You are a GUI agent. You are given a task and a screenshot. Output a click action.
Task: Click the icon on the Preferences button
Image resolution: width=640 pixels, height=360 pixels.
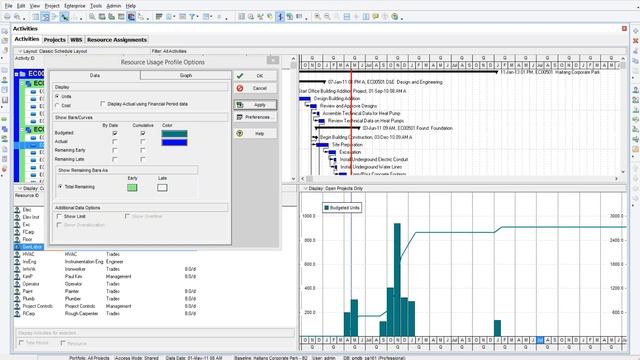point(240,117)
